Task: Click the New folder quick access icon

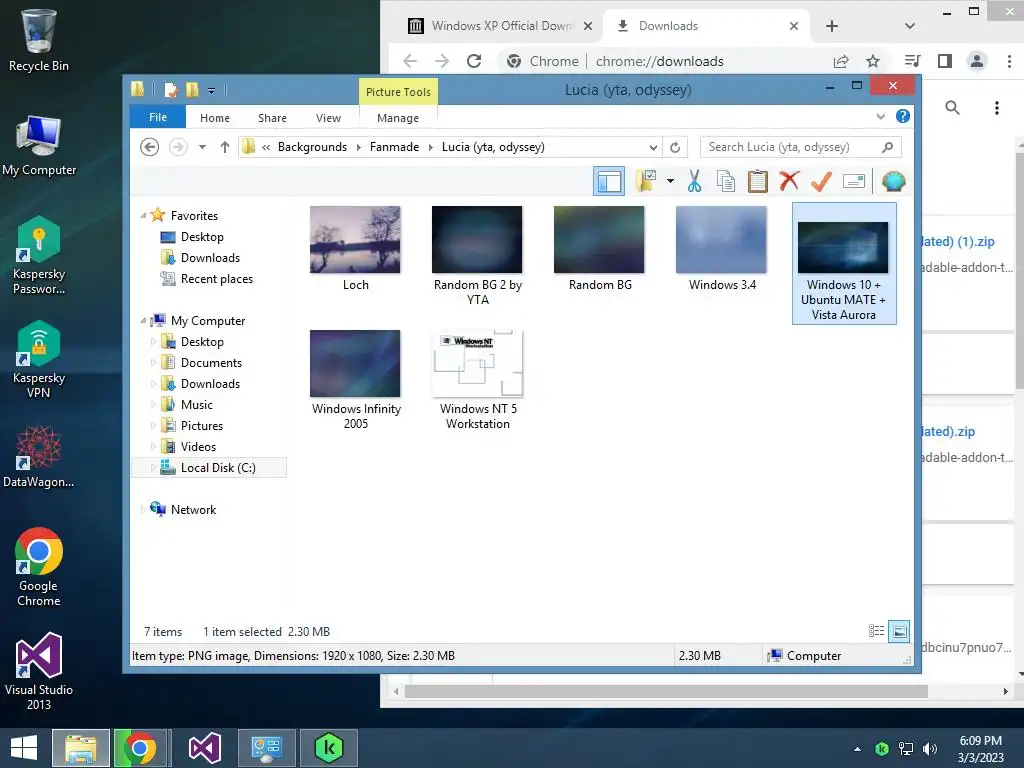Action: 192,89
